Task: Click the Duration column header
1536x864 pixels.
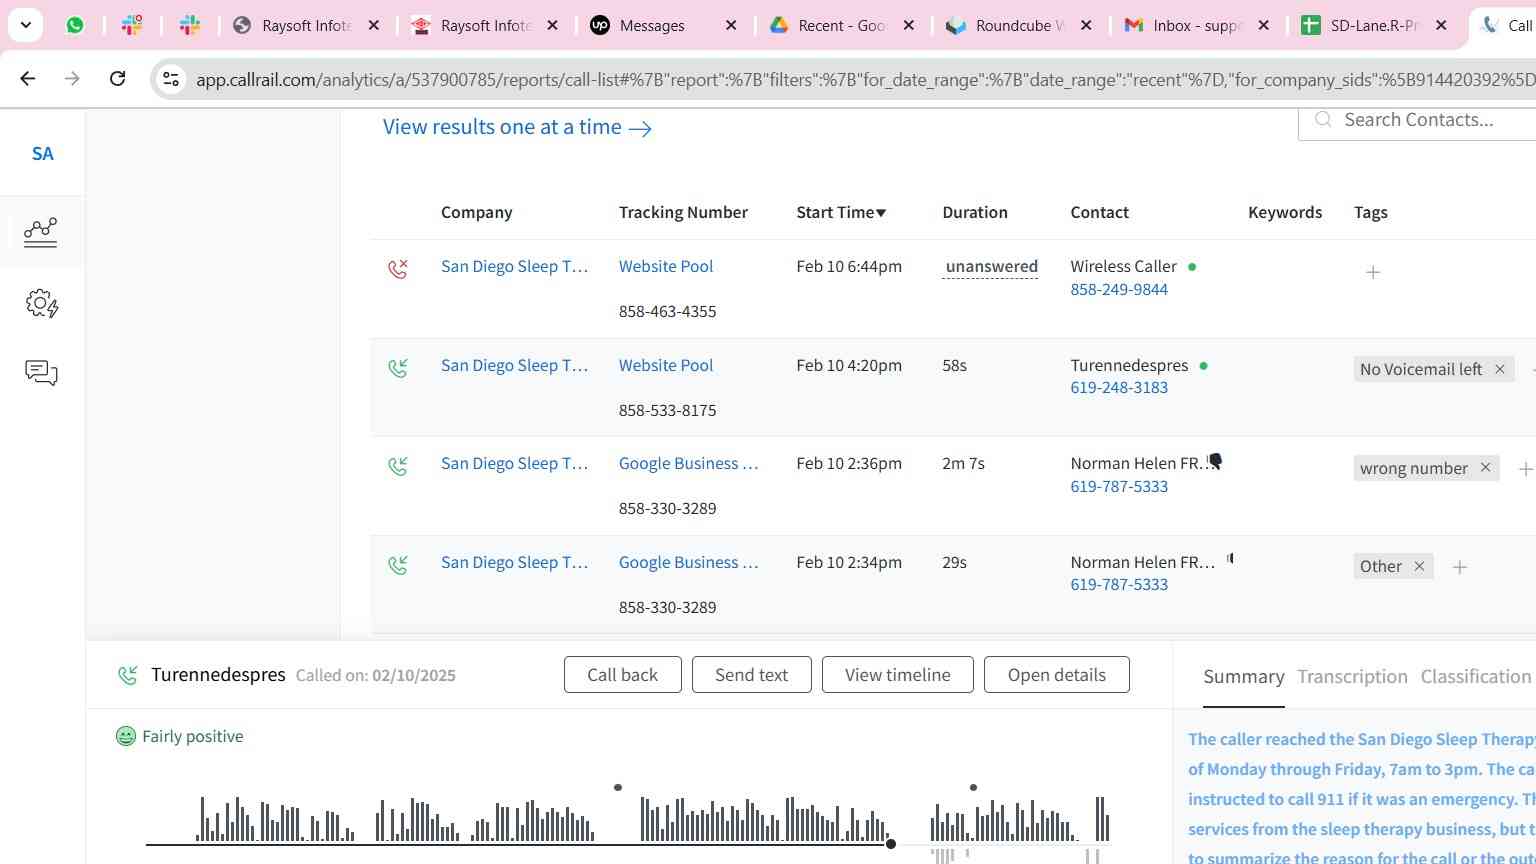Action: (975, 212)
